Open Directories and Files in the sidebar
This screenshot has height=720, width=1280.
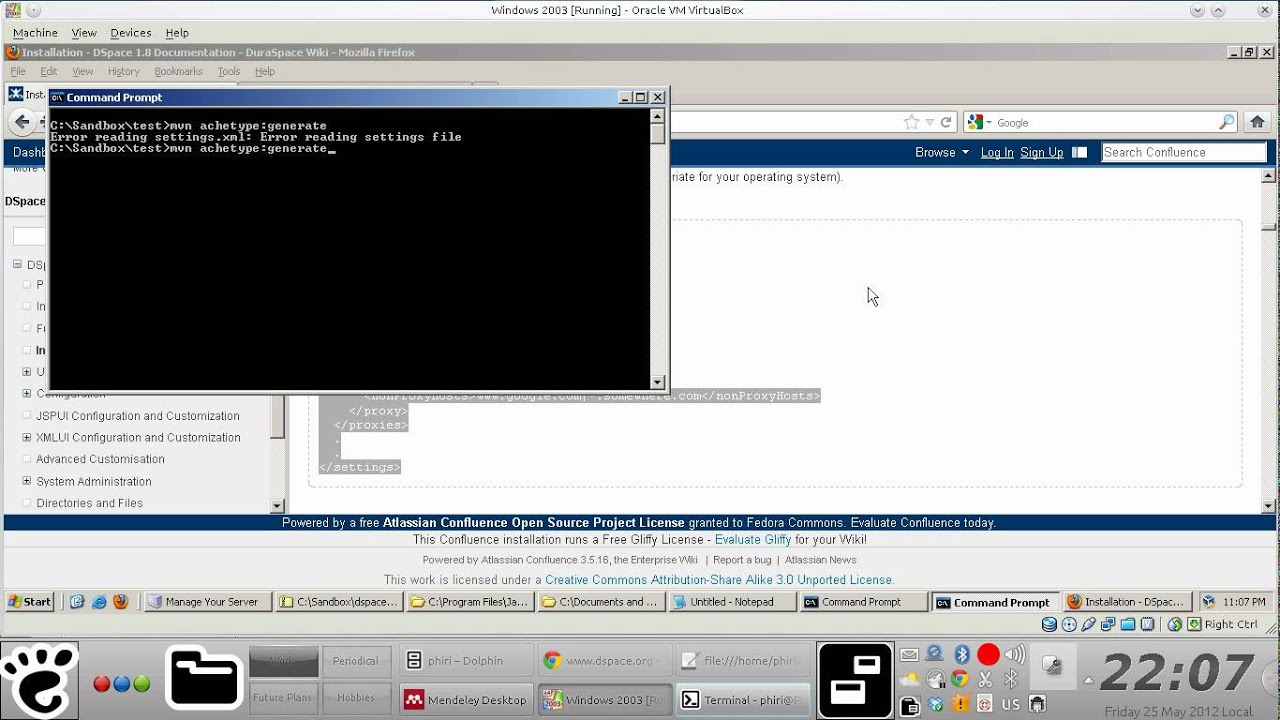click(x=90, y=503)
